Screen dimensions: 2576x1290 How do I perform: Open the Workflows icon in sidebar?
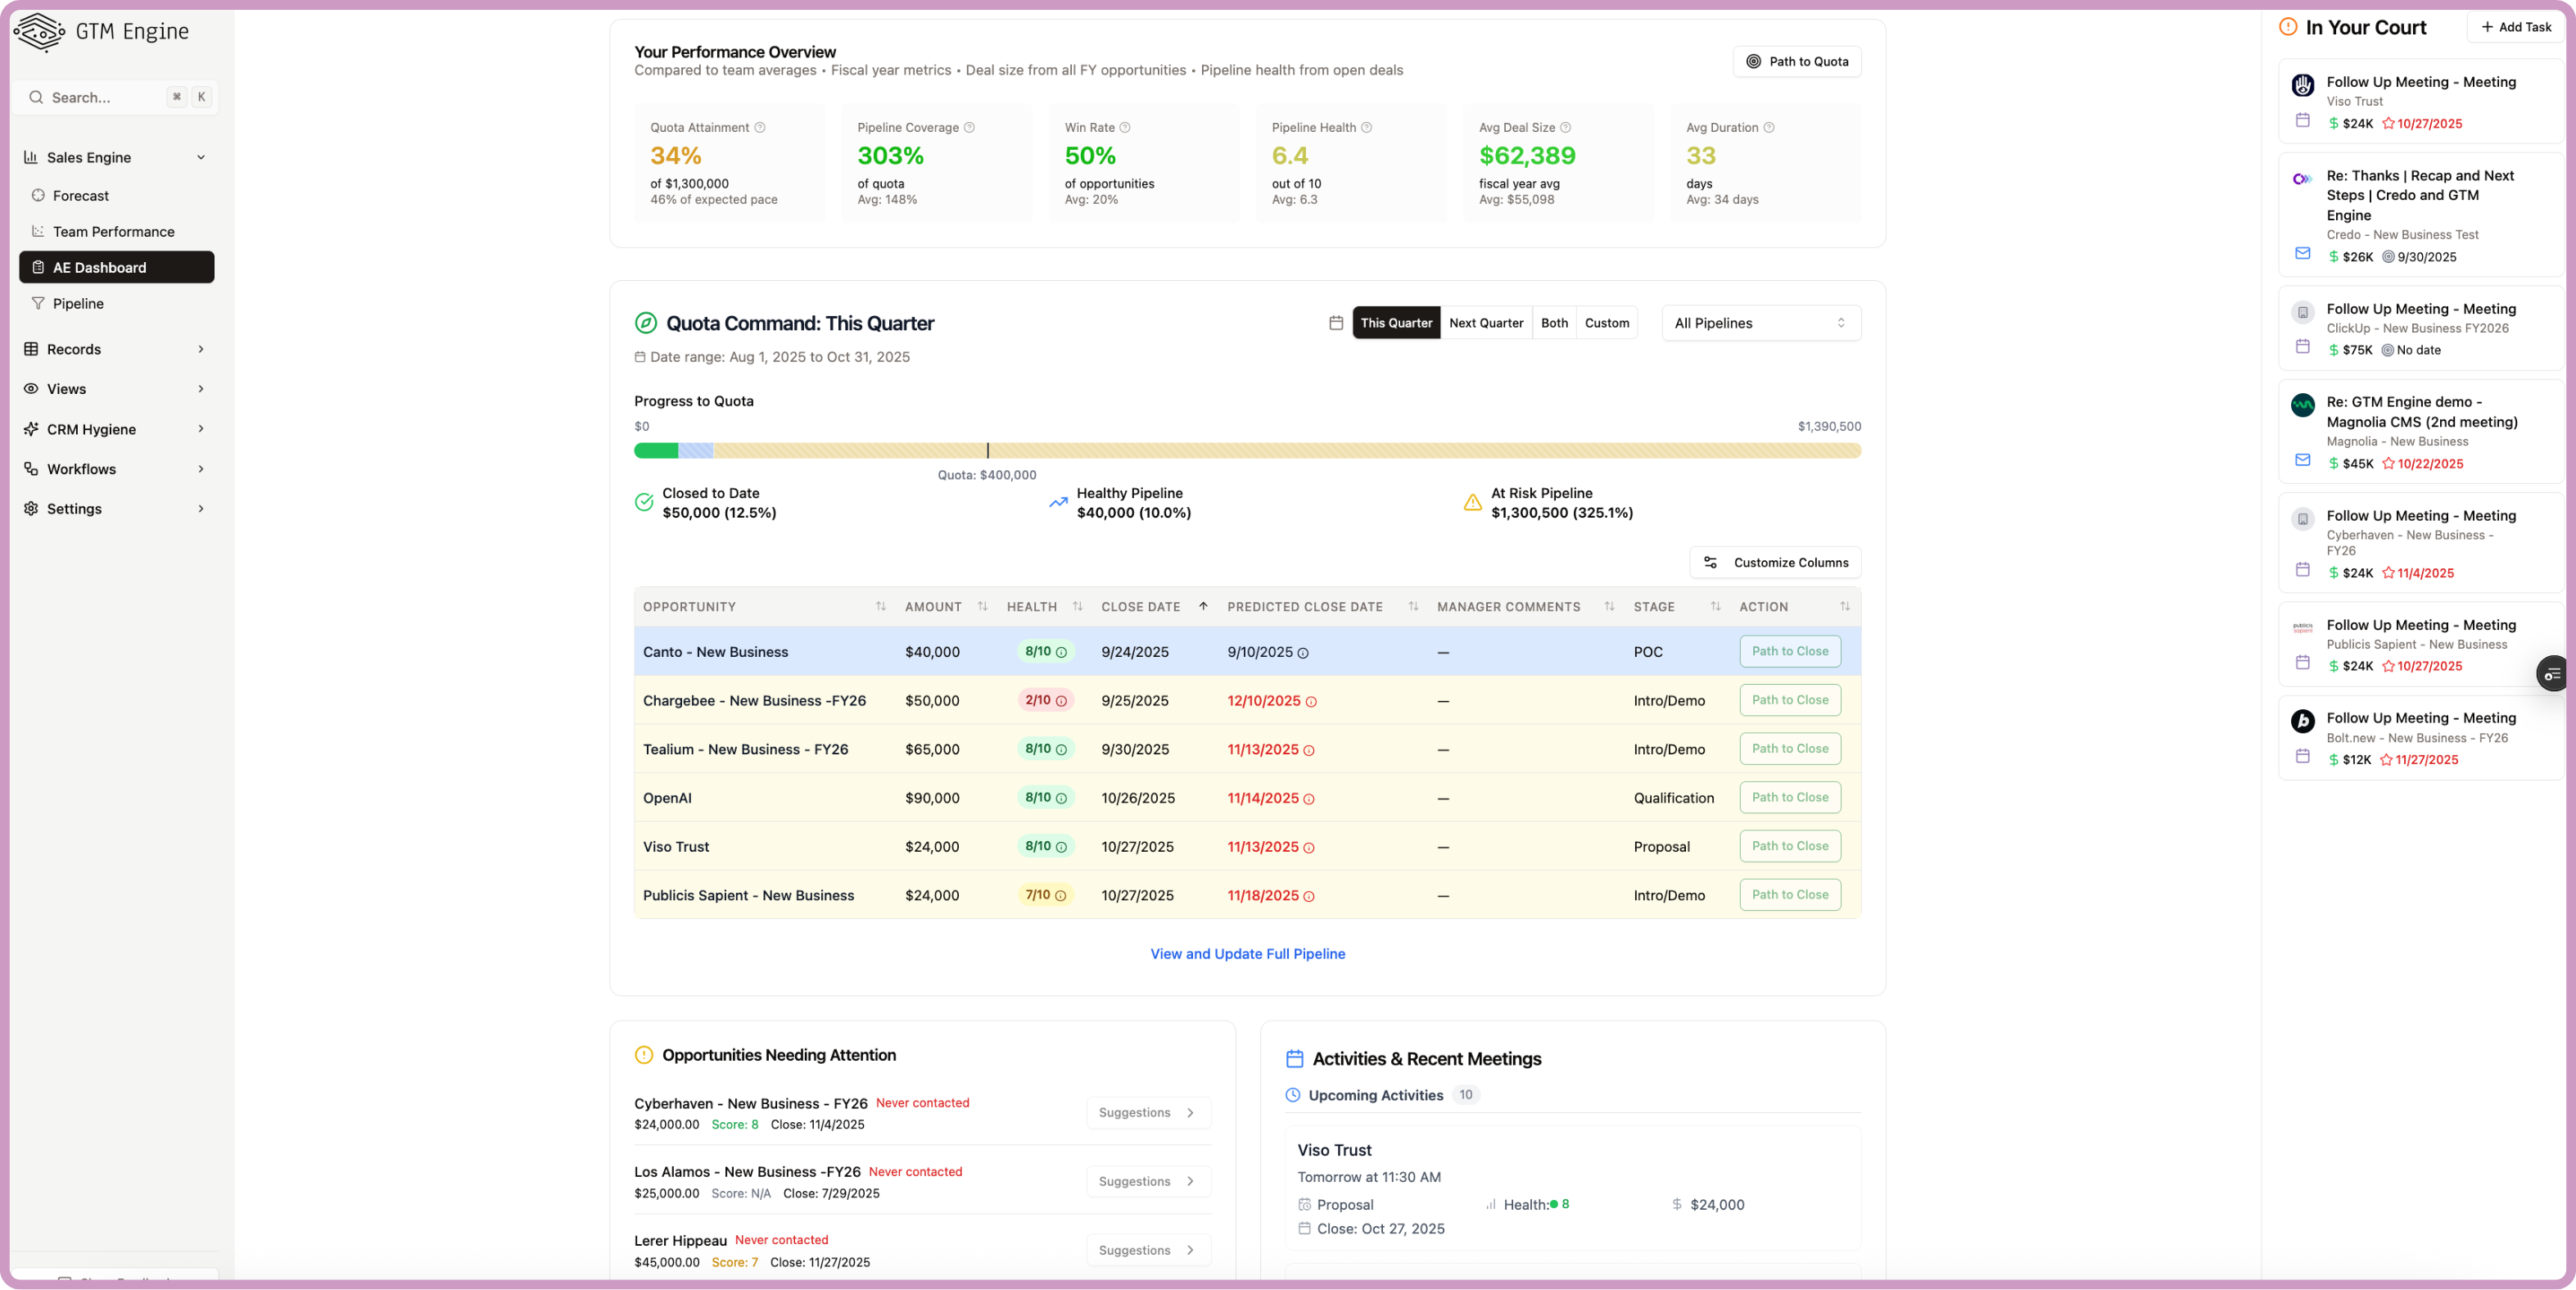[30, 468]
